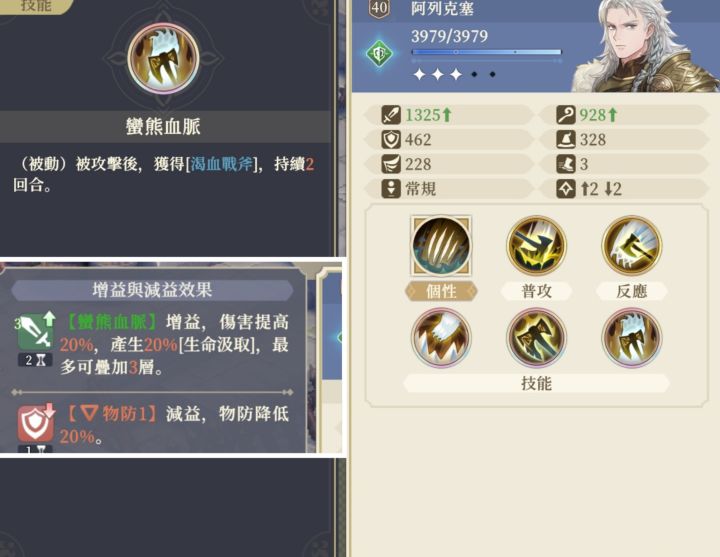Tap the green 蠻熊血脈 buff icon
Image resolution: width=720 pixels, height=557 pixels.
click(35, 331)
